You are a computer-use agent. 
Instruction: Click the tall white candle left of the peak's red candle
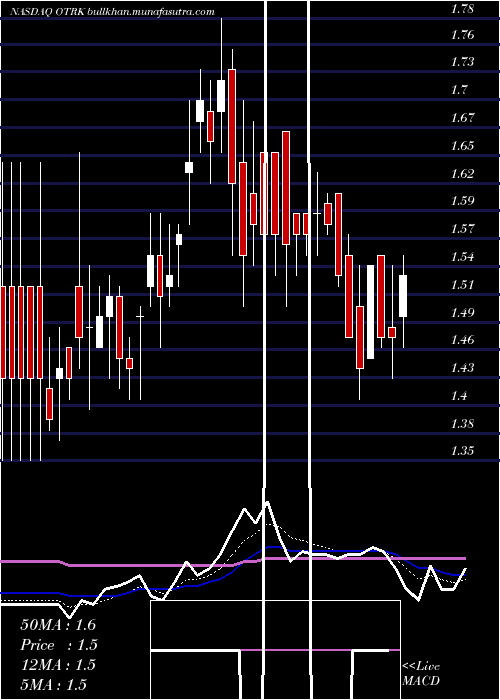coord(221,96)
